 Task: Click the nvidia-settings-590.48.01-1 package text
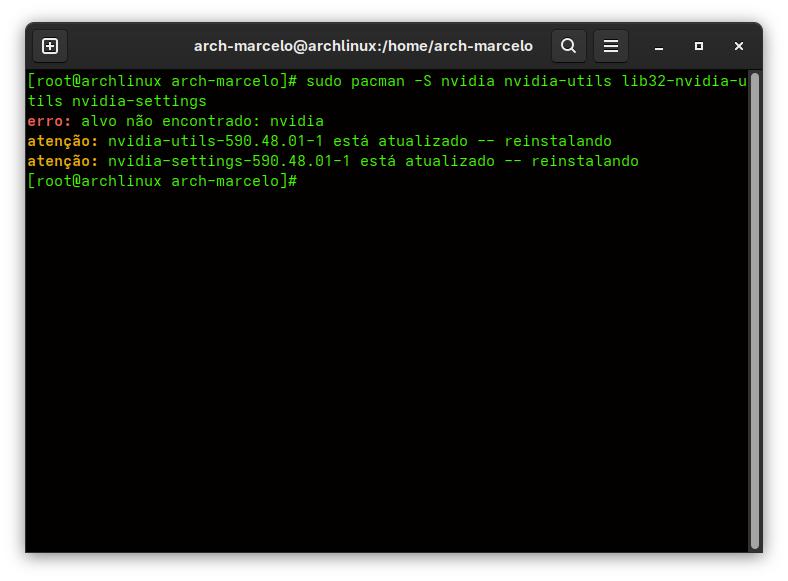tap(228, 161)
